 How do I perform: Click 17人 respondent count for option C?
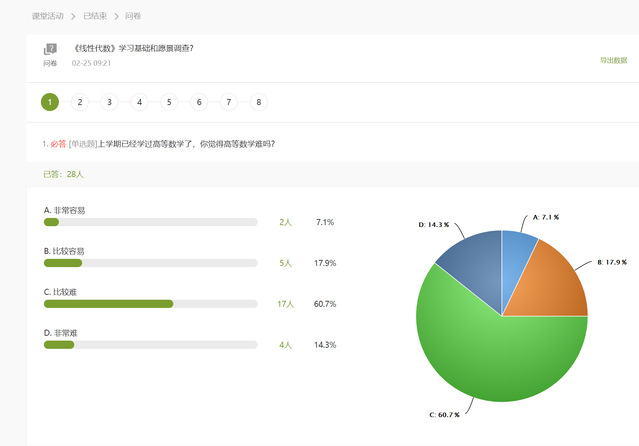[285, 304]
